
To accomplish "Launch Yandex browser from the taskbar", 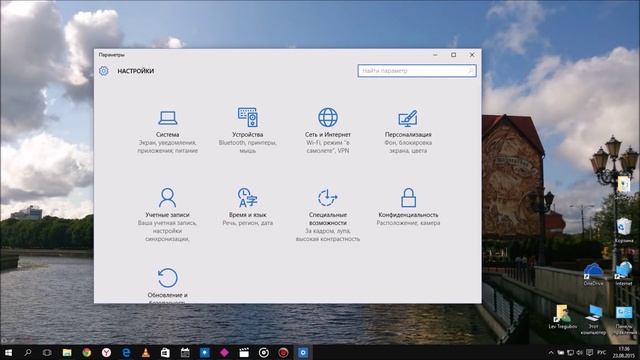I will click(x=106, y=352).
